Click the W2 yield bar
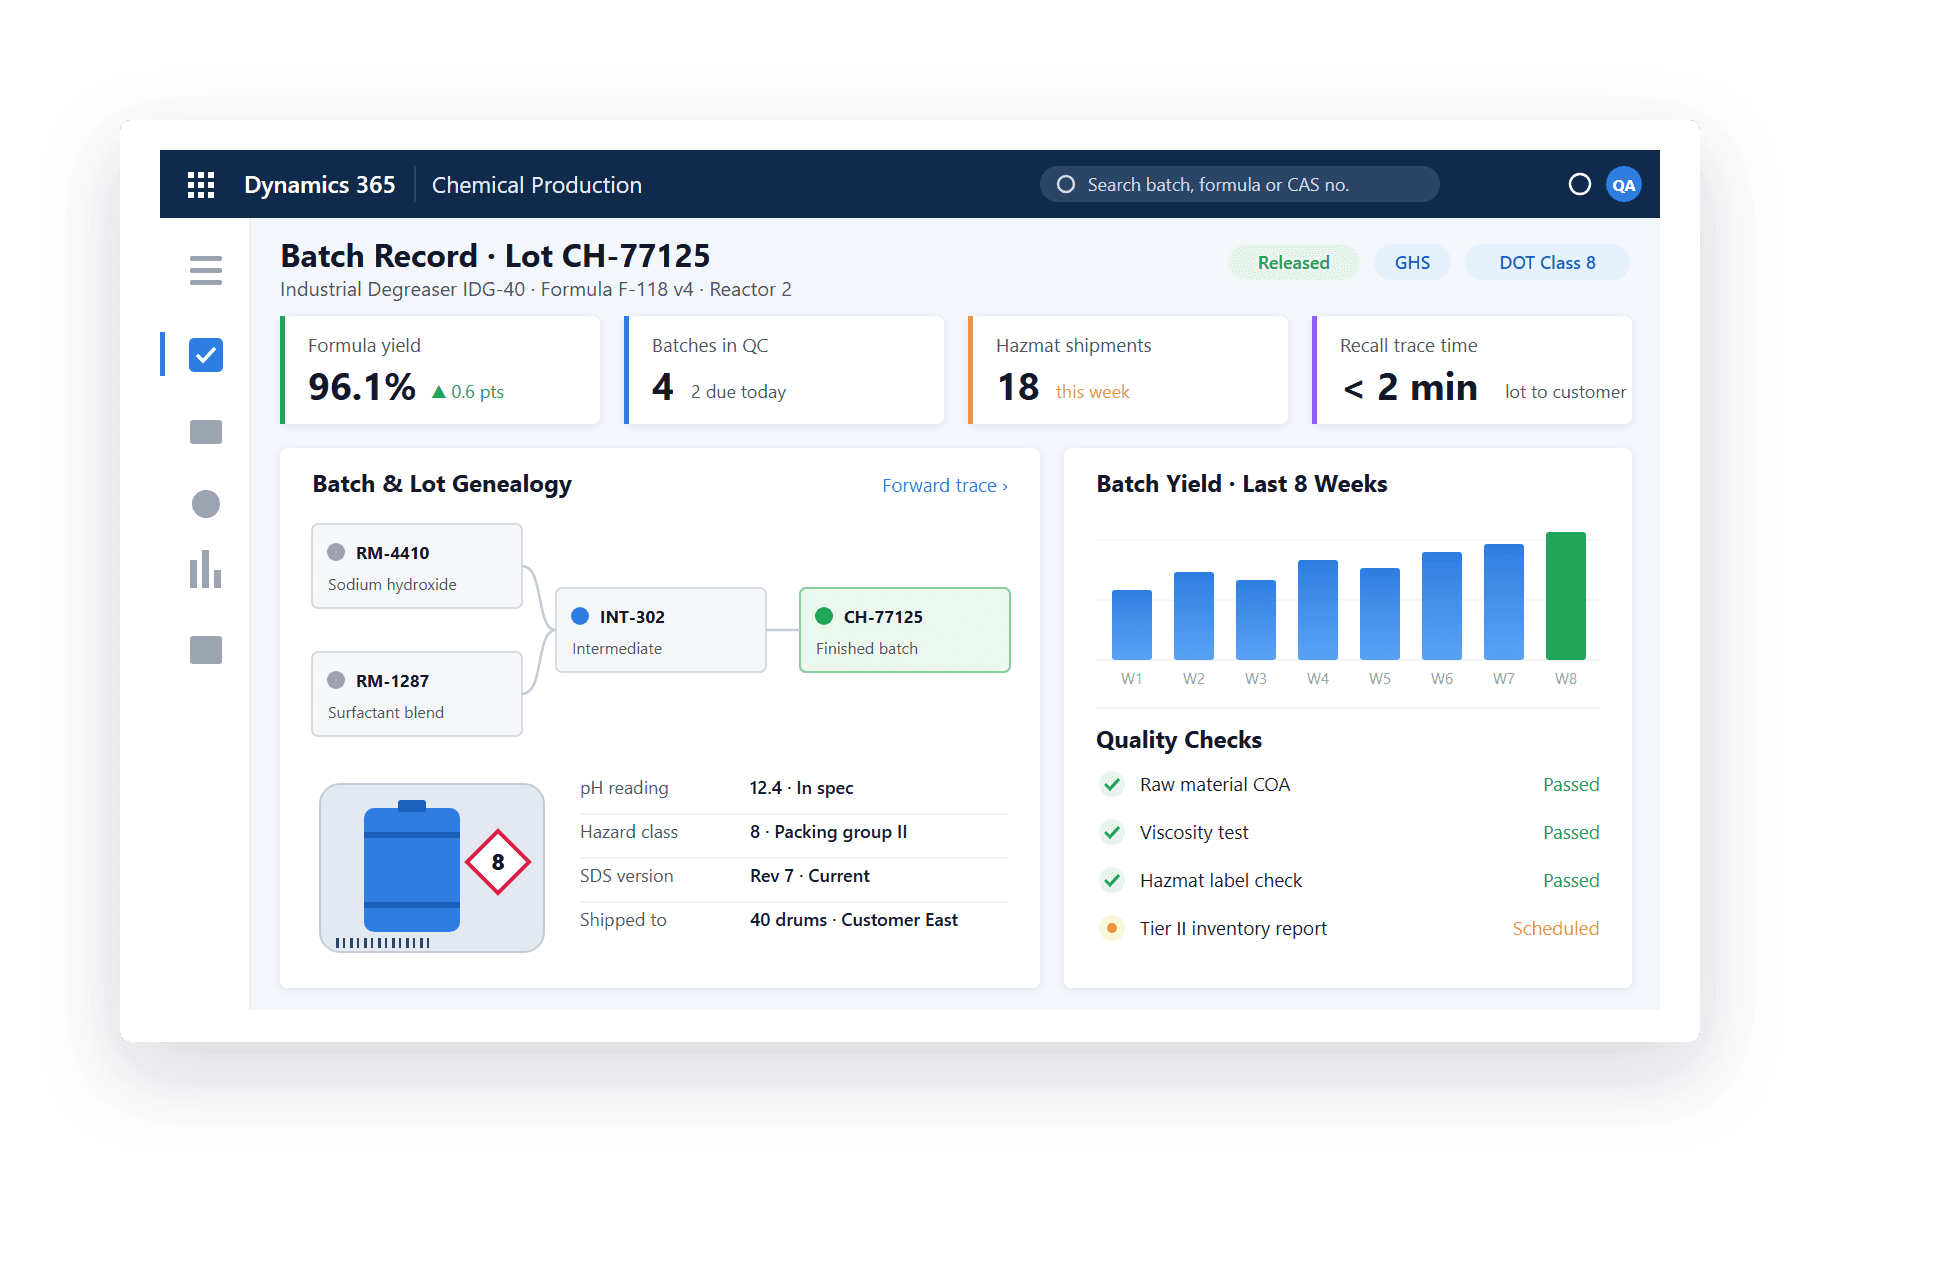 click(1194, 616)
